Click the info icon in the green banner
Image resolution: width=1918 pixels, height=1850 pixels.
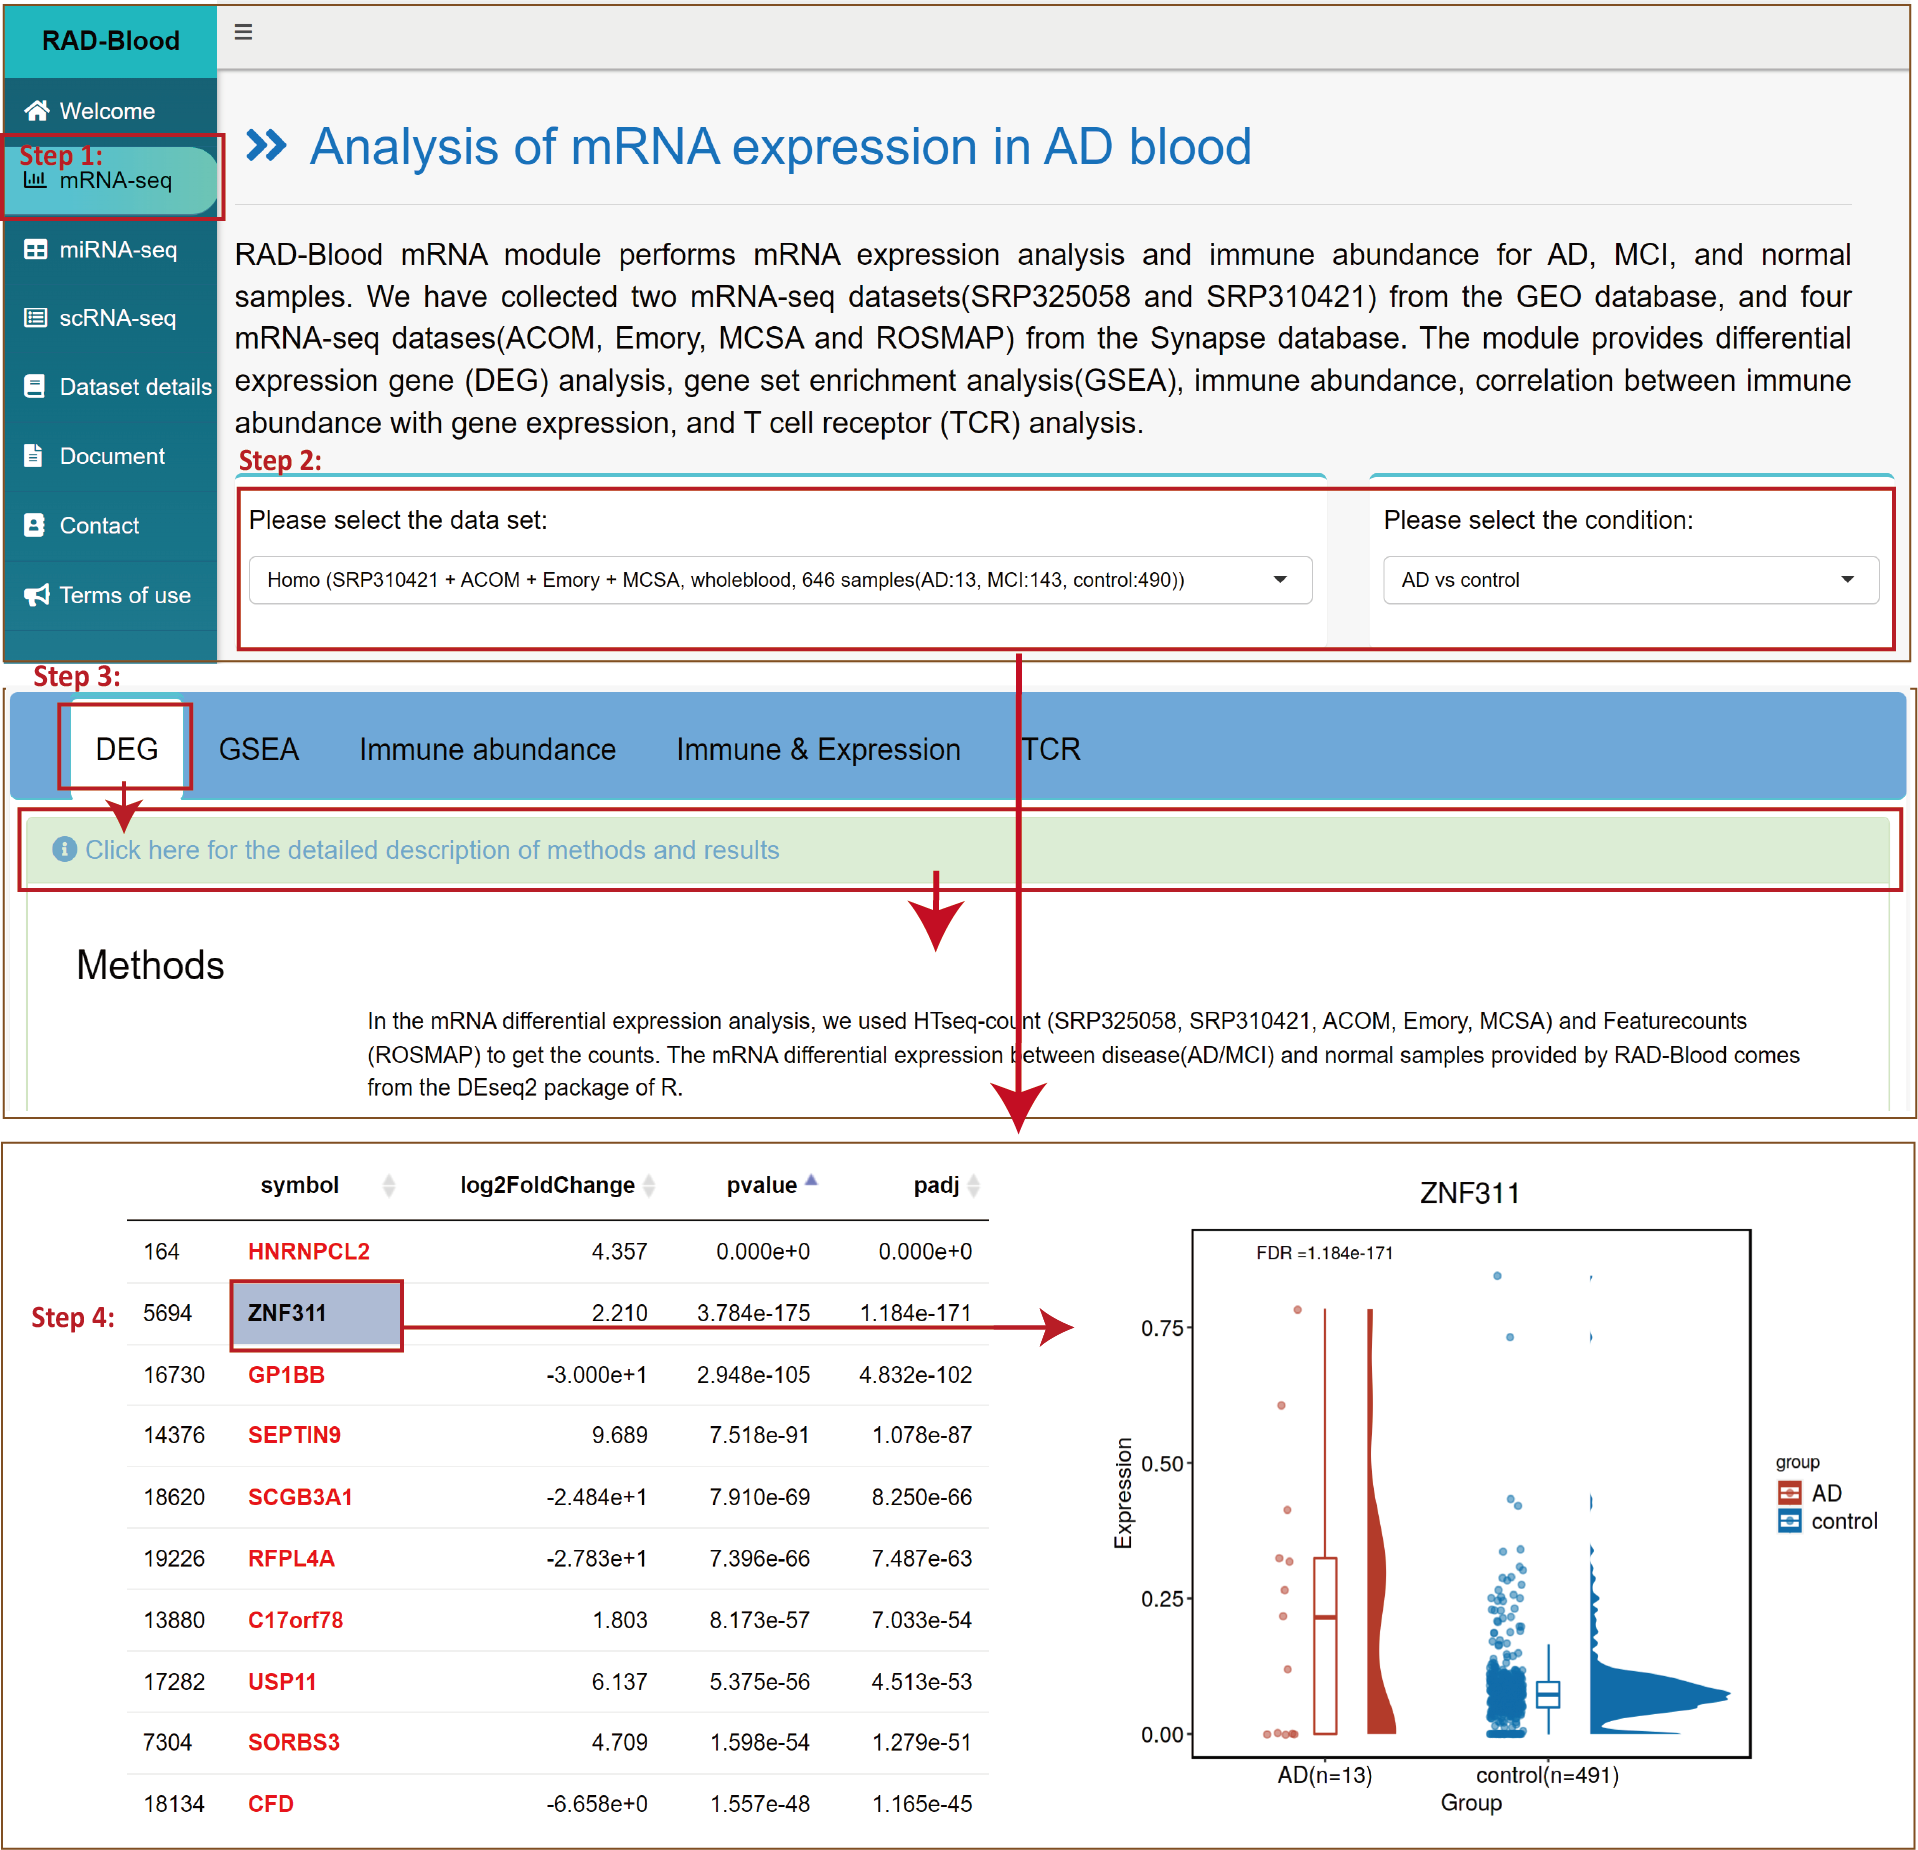[x=64, y=849]
